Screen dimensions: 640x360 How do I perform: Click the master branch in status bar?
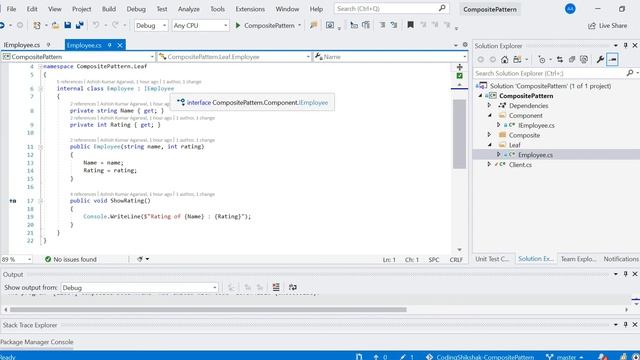566,357
